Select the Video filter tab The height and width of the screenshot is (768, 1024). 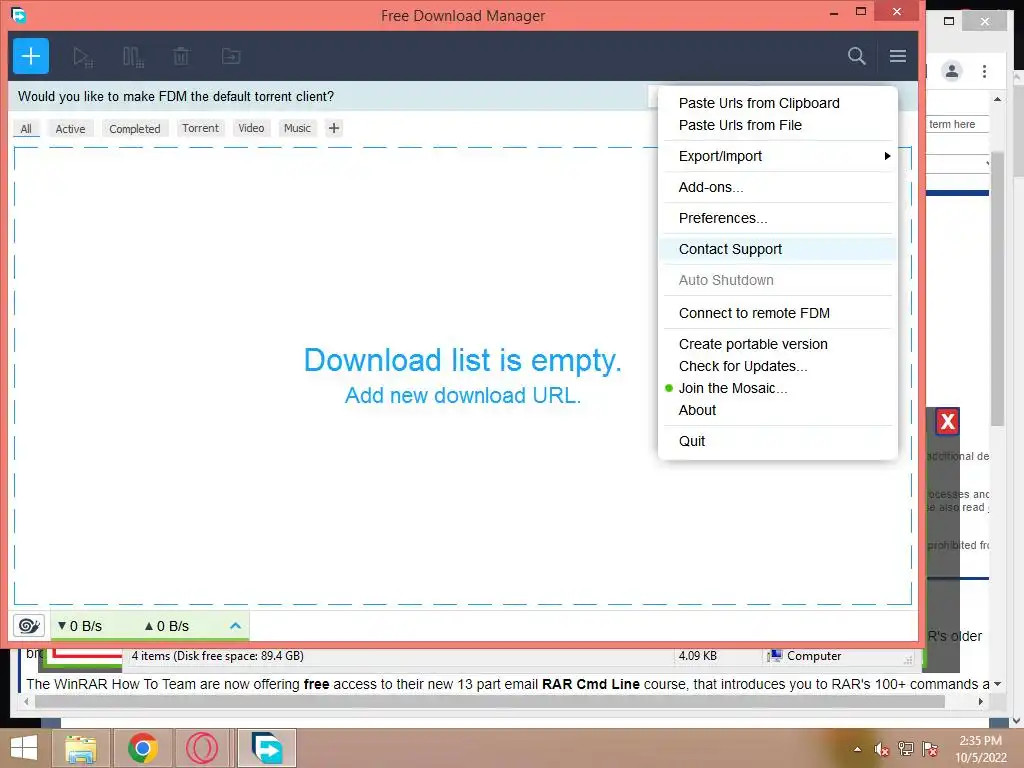click(x=251, y=128)
